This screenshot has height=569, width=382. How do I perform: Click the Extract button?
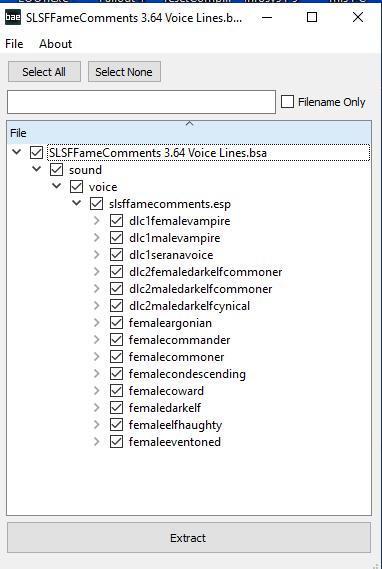(x=189, y=538)
